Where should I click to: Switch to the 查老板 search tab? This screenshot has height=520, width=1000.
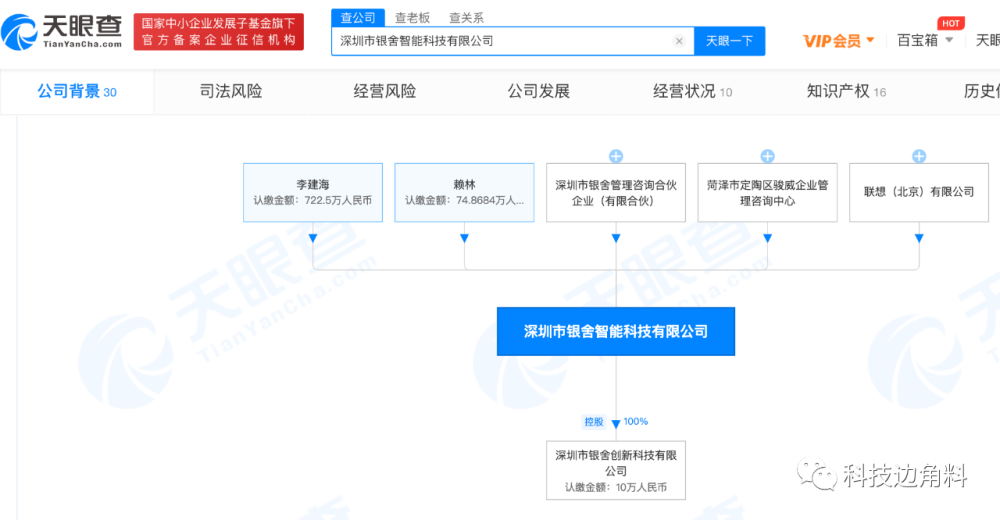[x=413, y=18]
